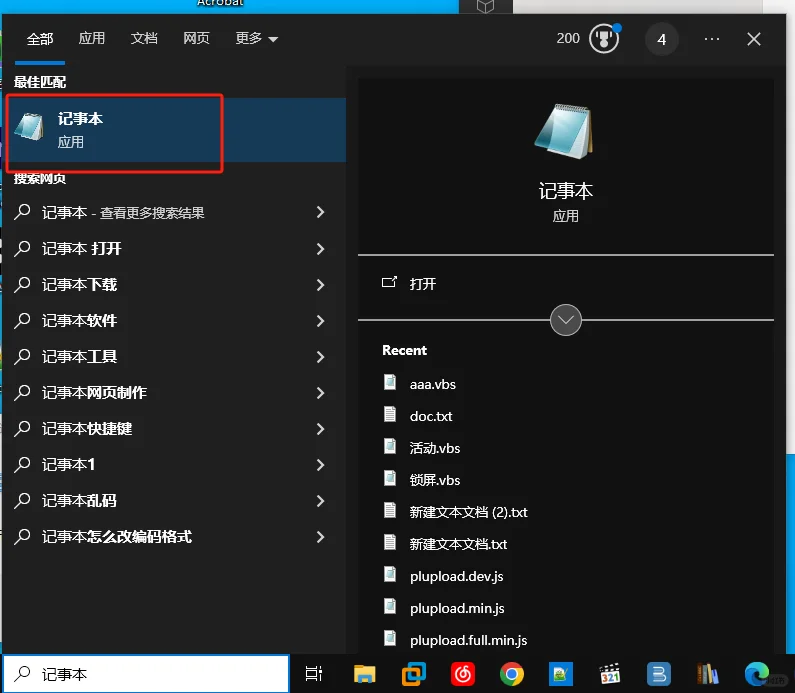This screenshot has height=693, width=795.
Task: Open the 更多 dropdown menu
Action: pyautogui.click(x=257, y=39)
